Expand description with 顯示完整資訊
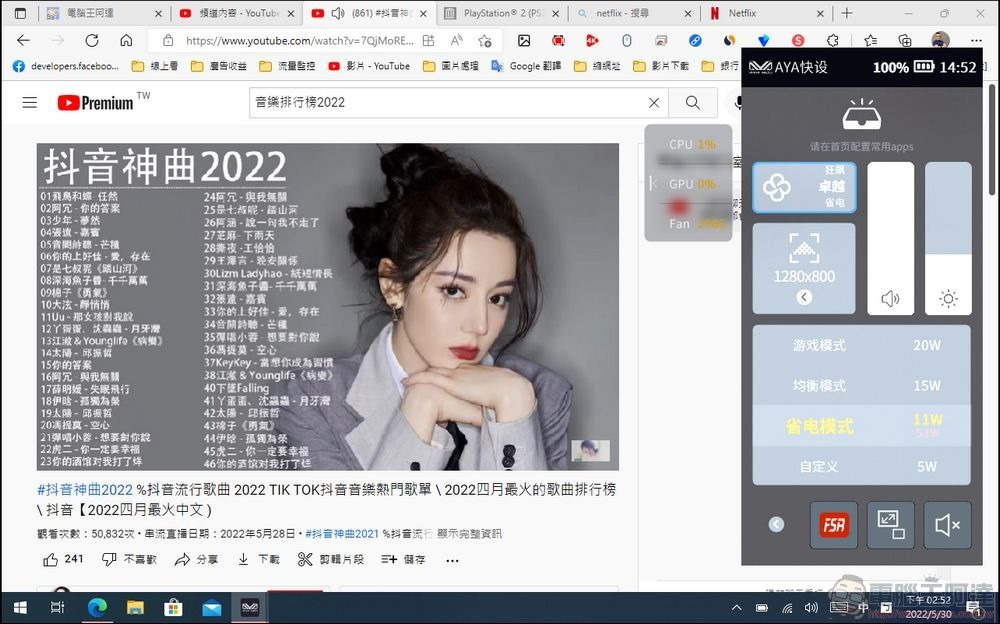 [469, 533]
